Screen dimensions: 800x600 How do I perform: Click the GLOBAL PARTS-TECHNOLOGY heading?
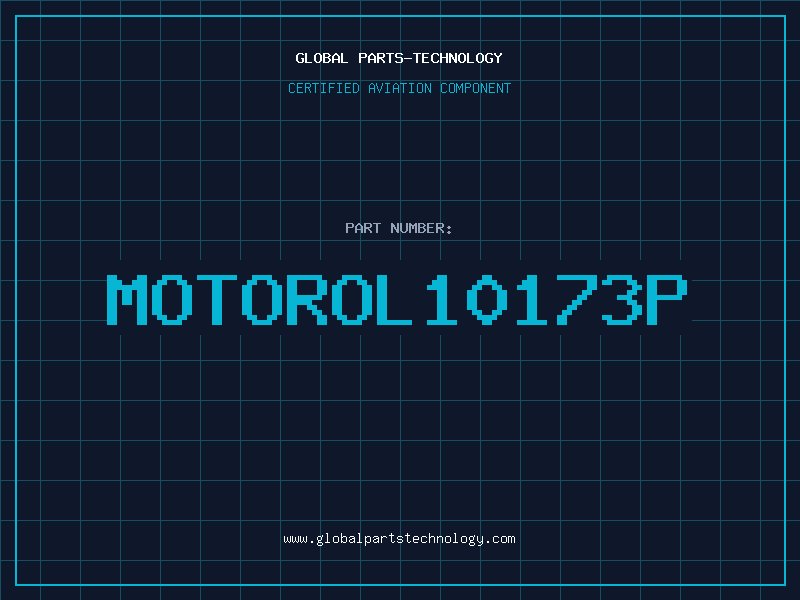pos(399,58)
